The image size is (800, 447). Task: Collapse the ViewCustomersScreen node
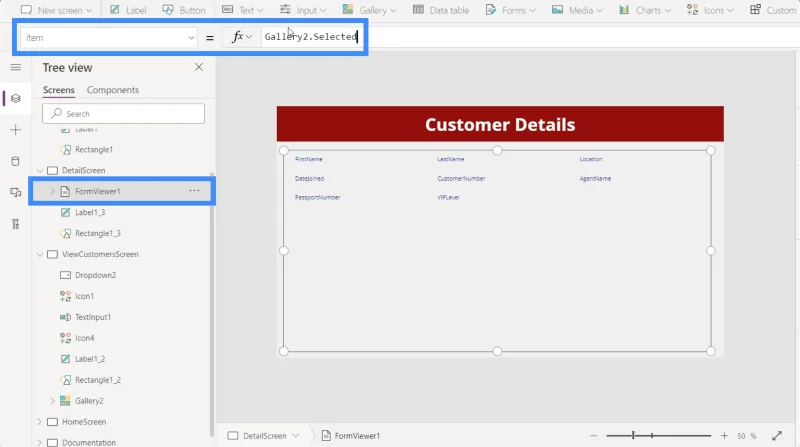40,254
